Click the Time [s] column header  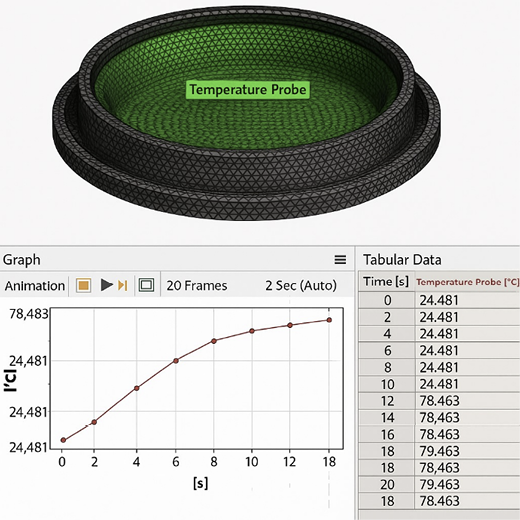(x=386, y=282)
